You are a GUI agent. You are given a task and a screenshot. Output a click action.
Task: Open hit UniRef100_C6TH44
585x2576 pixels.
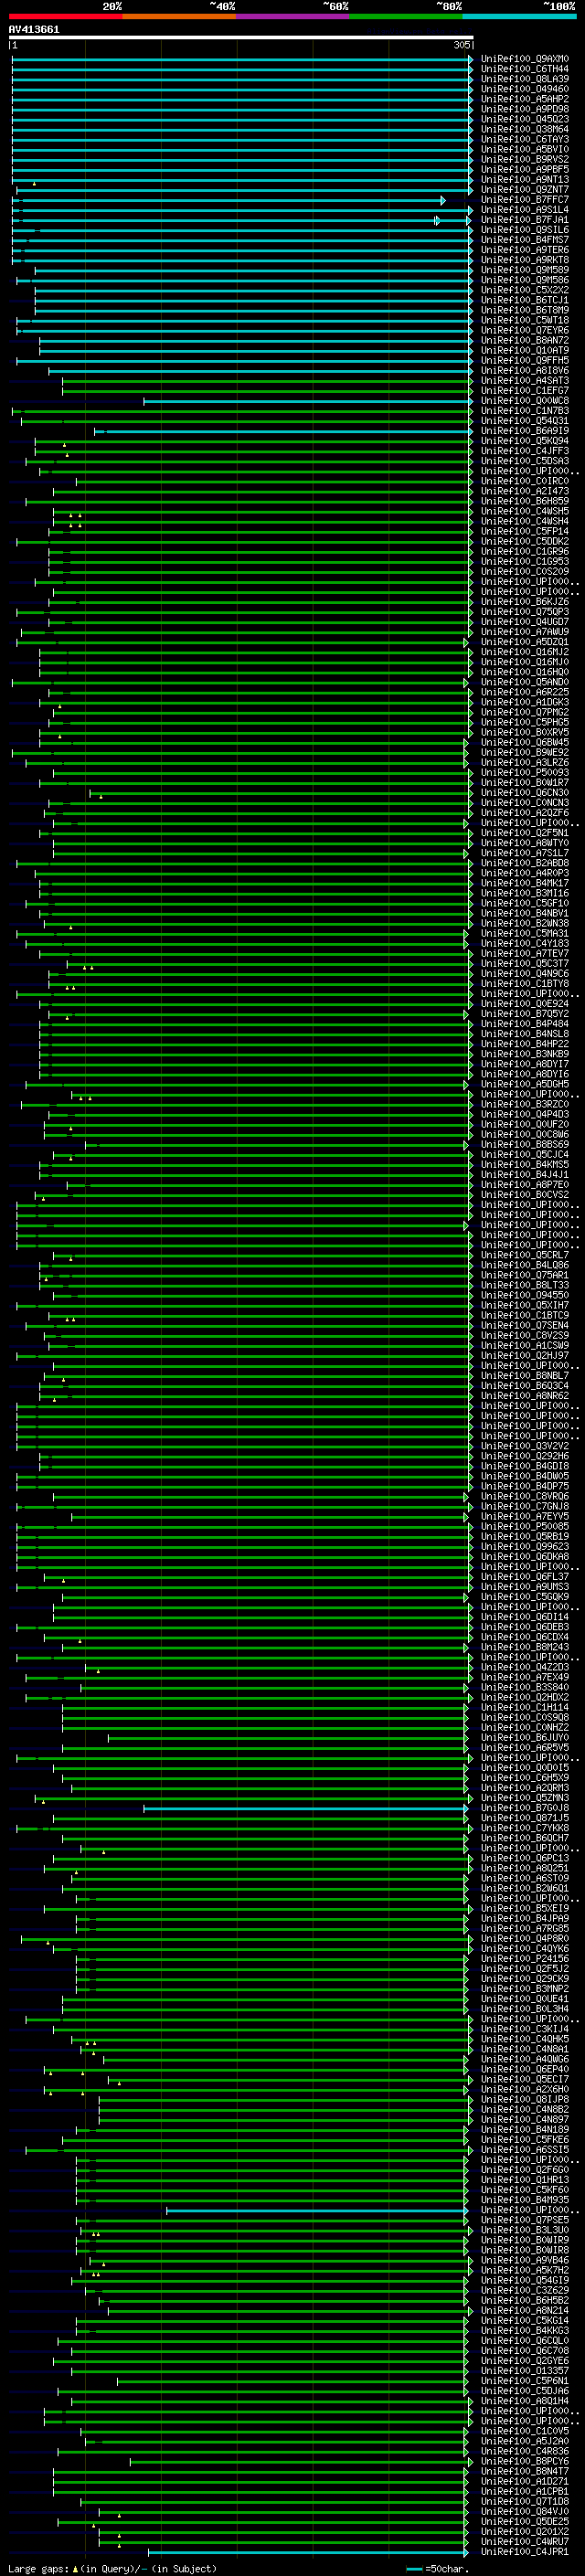click(524, 69)
